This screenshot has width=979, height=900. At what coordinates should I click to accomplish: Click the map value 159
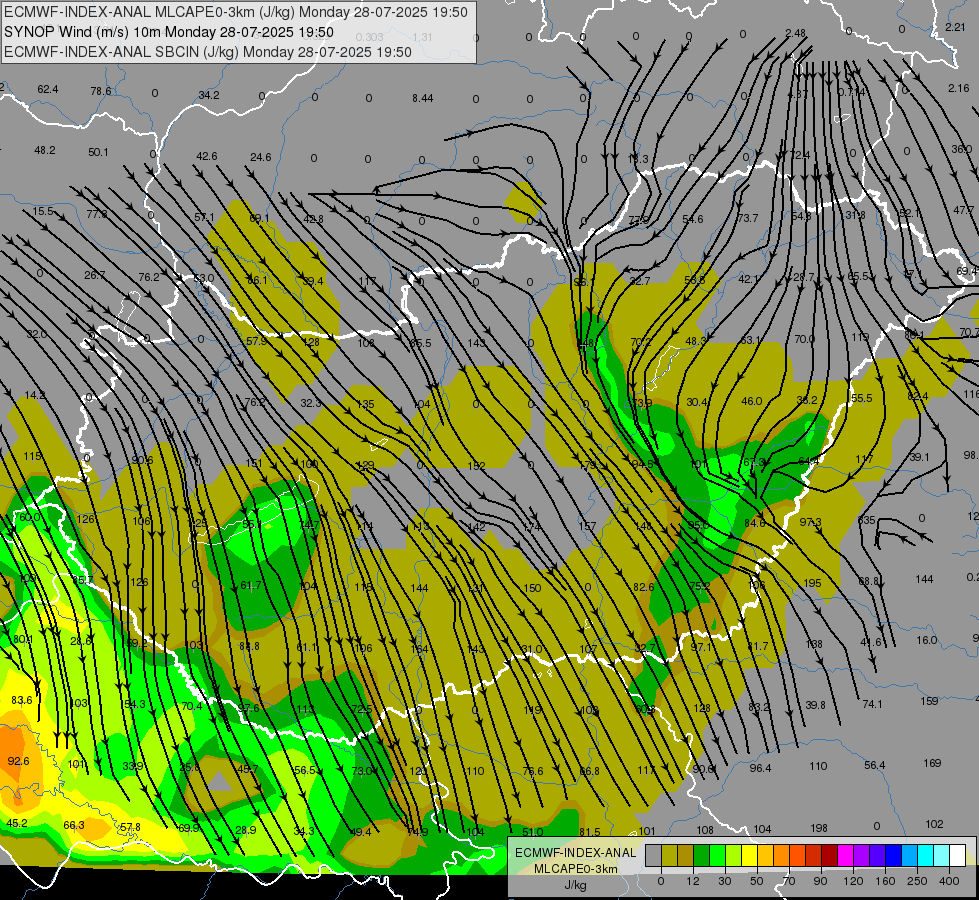tap(929, 701)
